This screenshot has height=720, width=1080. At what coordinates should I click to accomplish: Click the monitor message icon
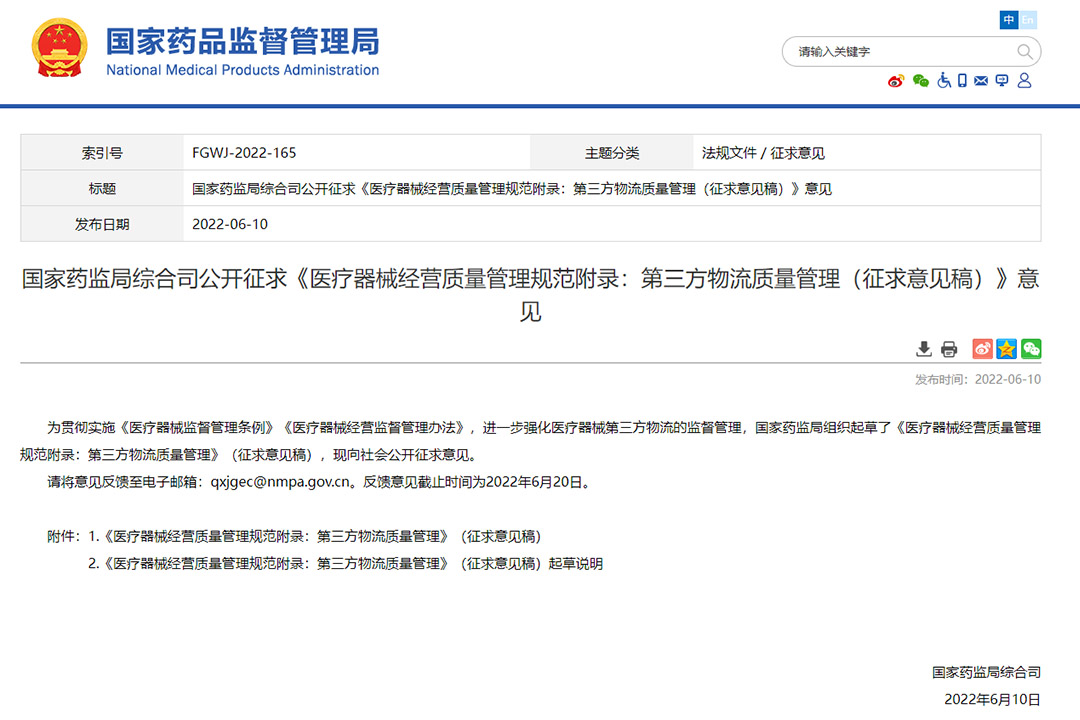[1002, 81]
